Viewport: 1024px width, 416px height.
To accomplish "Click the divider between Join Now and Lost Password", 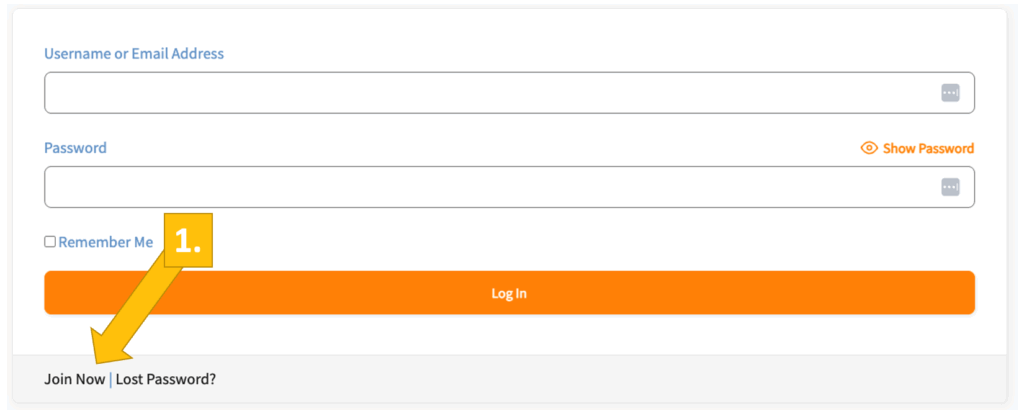I will 110,379.
